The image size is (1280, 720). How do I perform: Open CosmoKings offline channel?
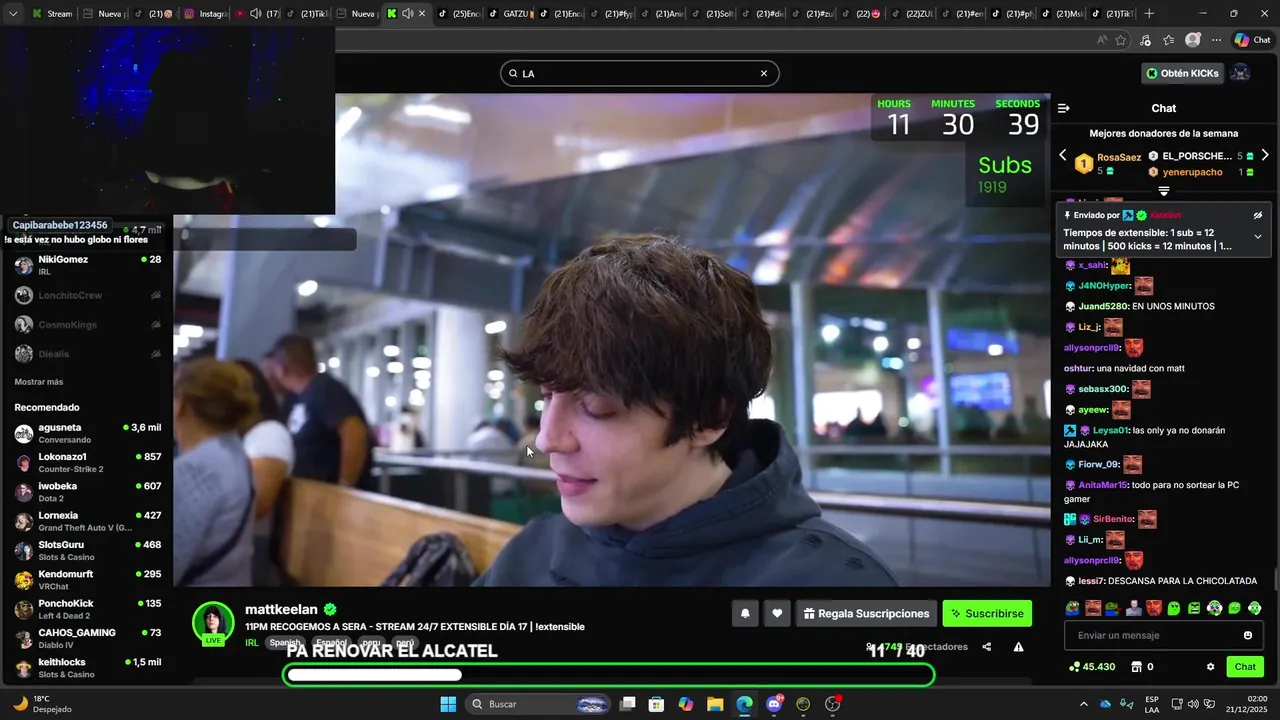point(87,324)
